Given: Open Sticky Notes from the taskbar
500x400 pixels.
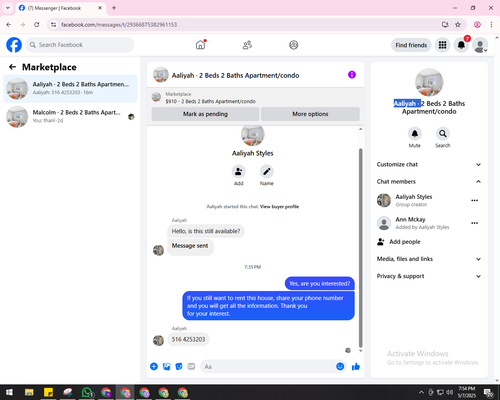Looking at the screenshot, I should (x=48, y=392).
